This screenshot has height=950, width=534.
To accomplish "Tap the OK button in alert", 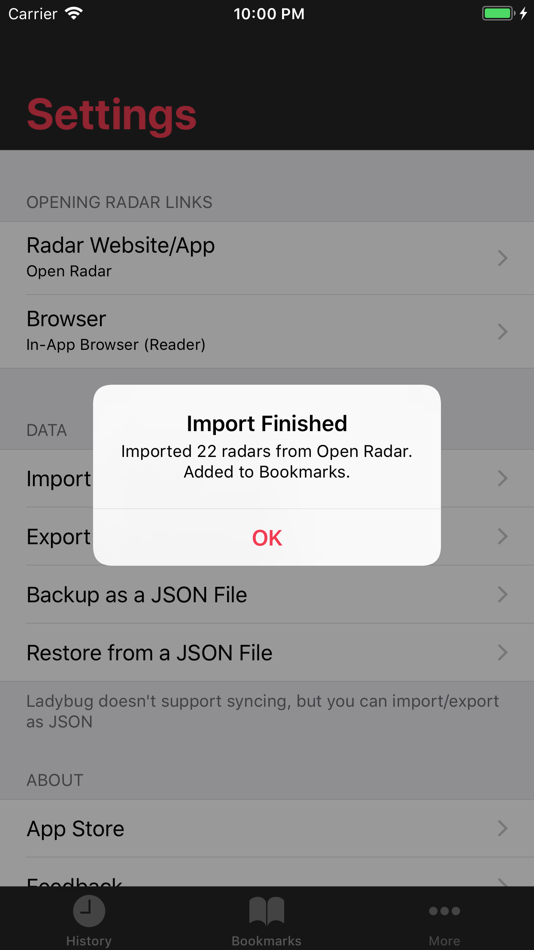I will (x=267, y=537).
